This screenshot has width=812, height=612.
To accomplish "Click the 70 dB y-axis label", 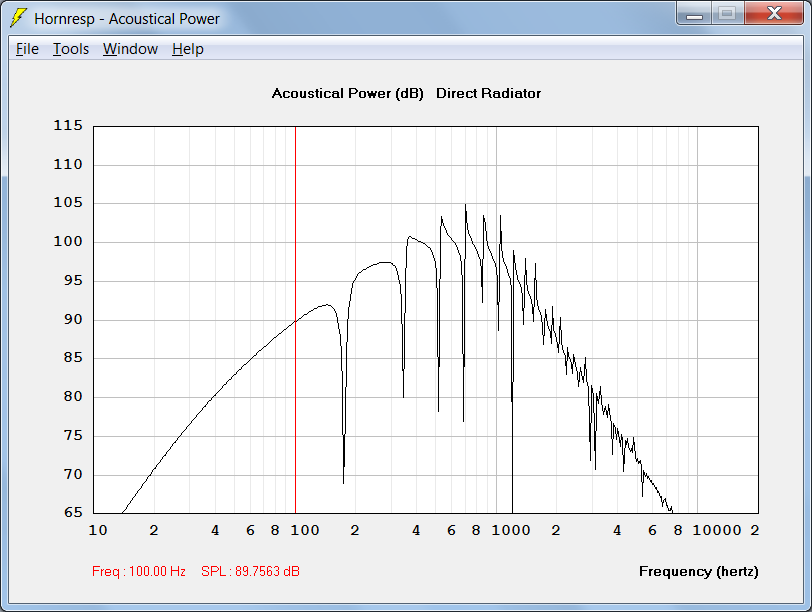I will (x=73, y=474).
